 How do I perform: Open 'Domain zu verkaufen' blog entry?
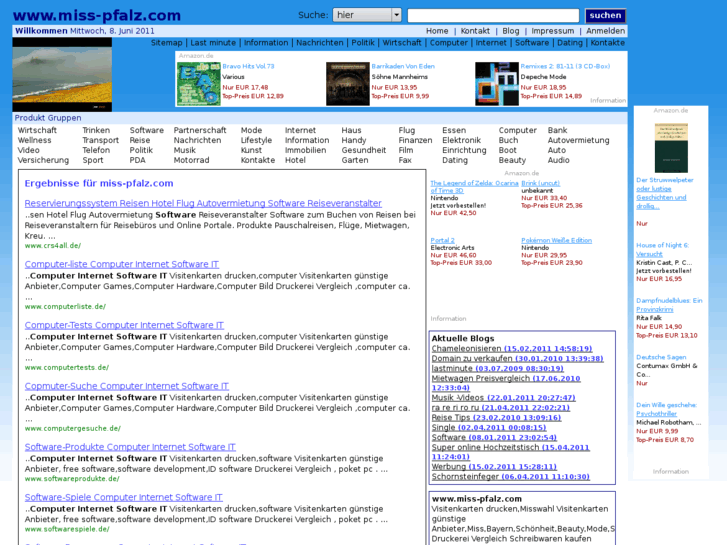[x=517, y=359]
